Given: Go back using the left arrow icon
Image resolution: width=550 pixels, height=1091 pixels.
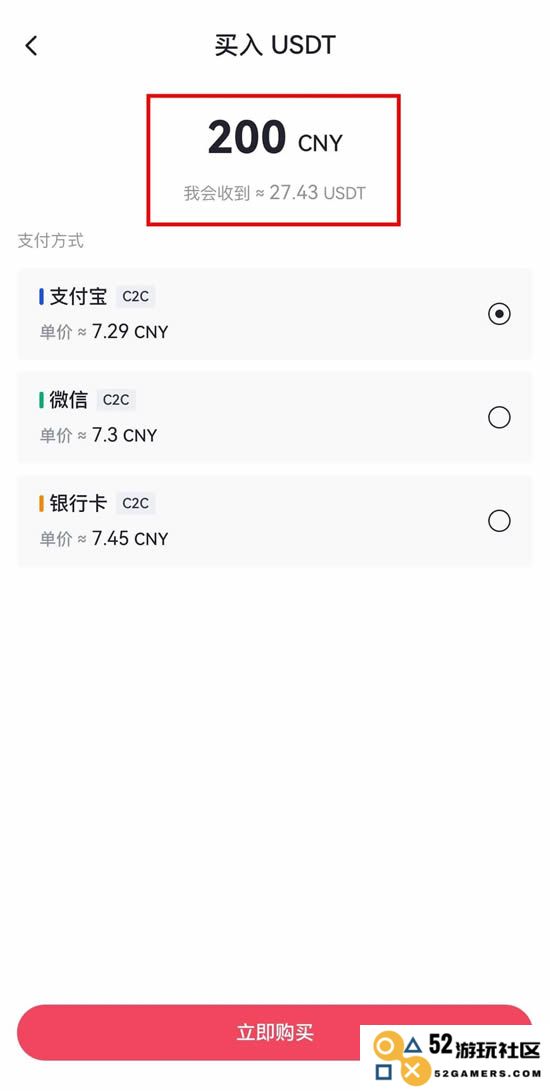Looking at the screenshot, I should coord(31,47).
